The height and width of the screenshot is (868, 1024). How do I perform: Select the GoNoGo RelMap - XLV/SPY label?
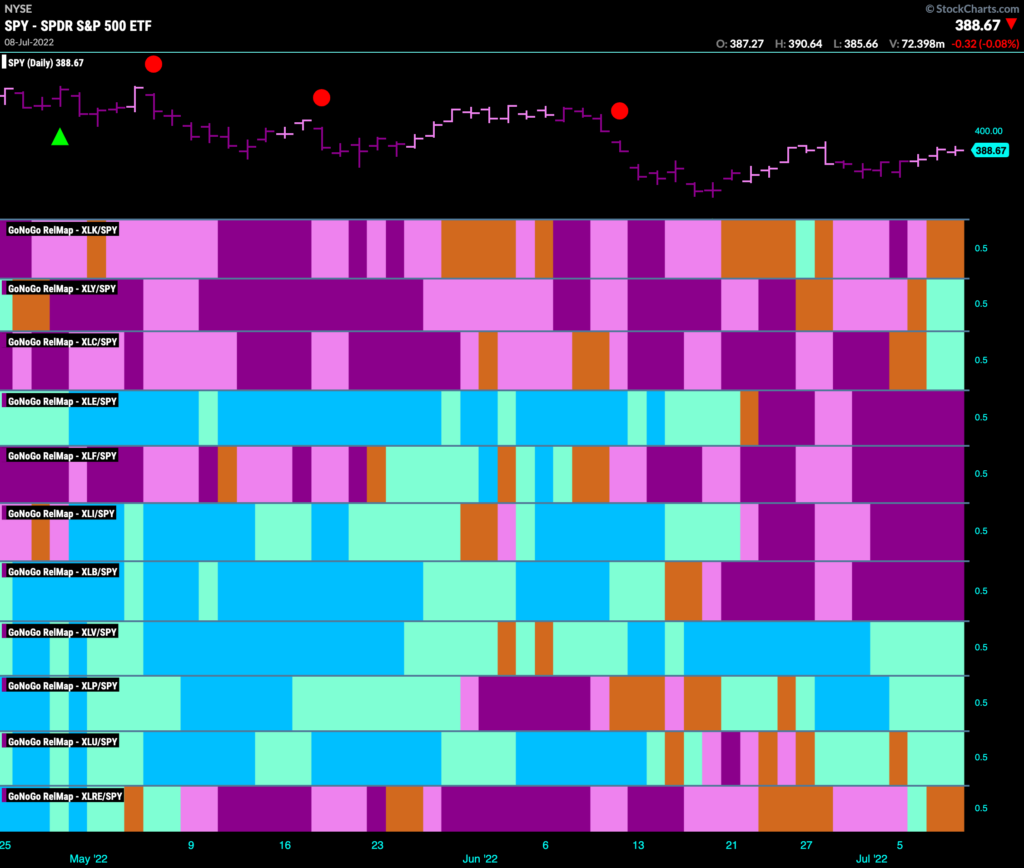click(x=62, y=632)
